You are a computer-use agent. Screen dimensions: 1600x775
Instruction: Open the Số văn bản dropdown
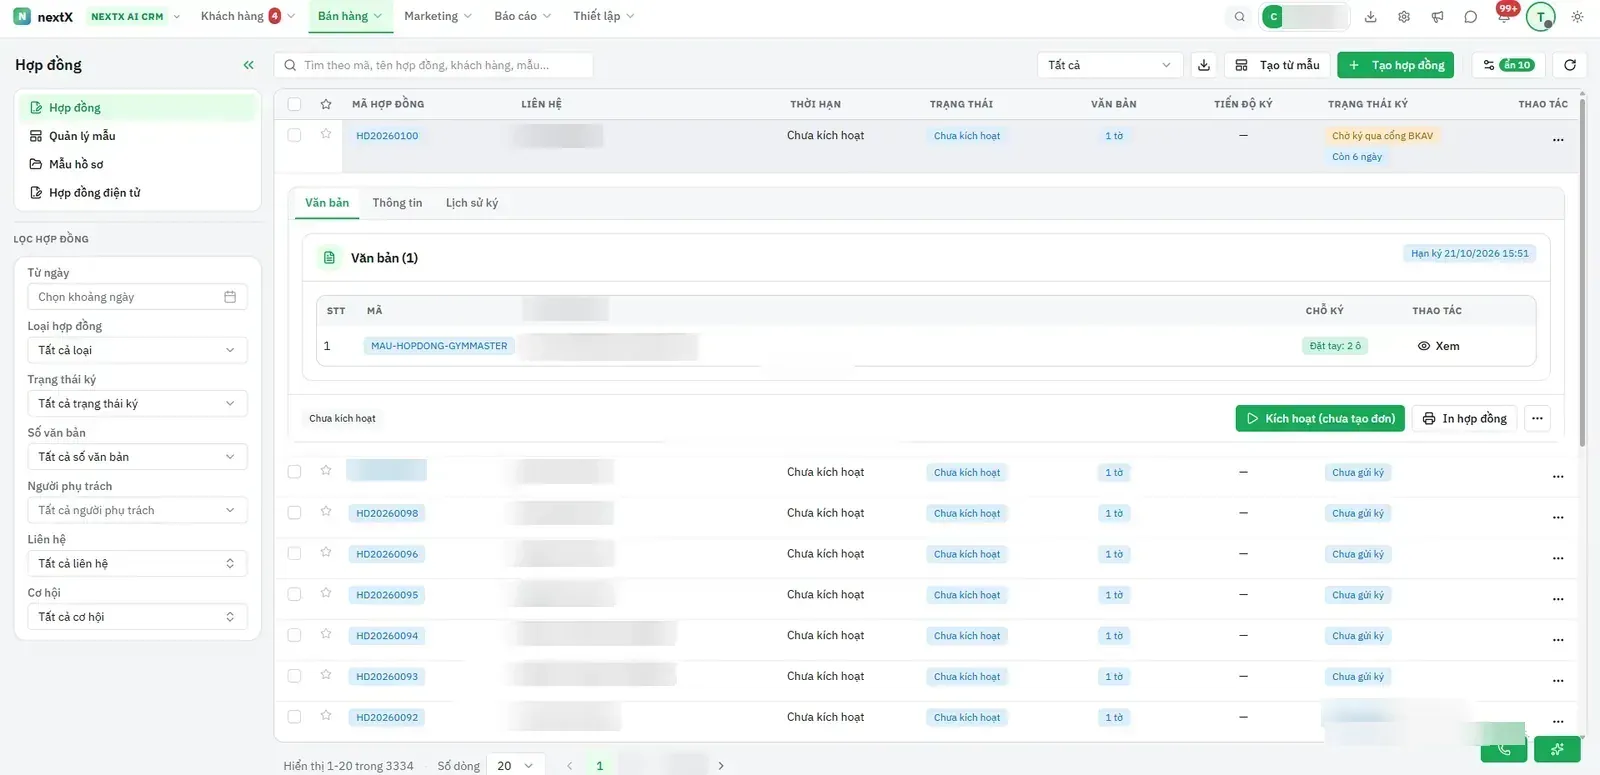pos(137,457)
